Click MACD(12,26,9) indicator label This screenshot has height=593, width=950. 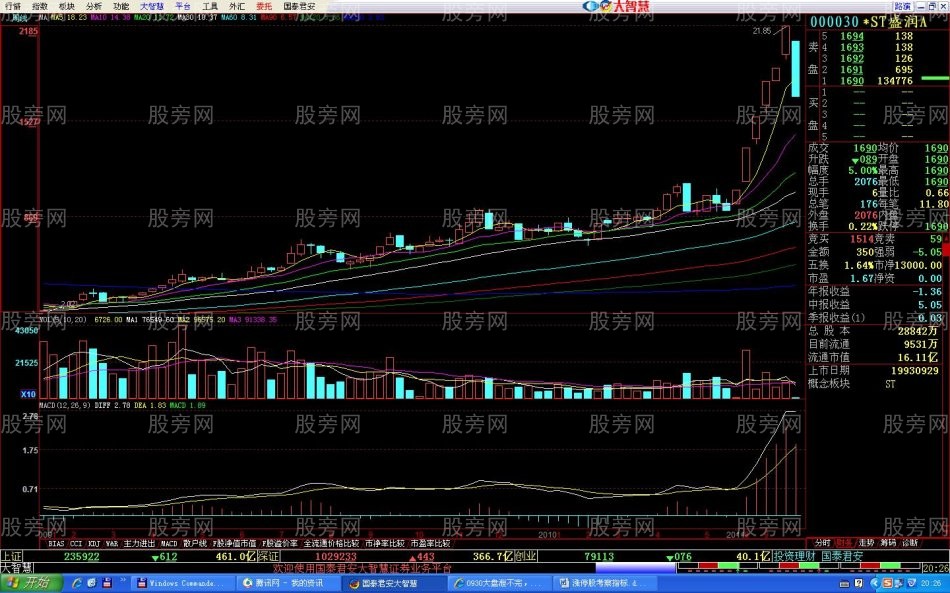point(65,405)
